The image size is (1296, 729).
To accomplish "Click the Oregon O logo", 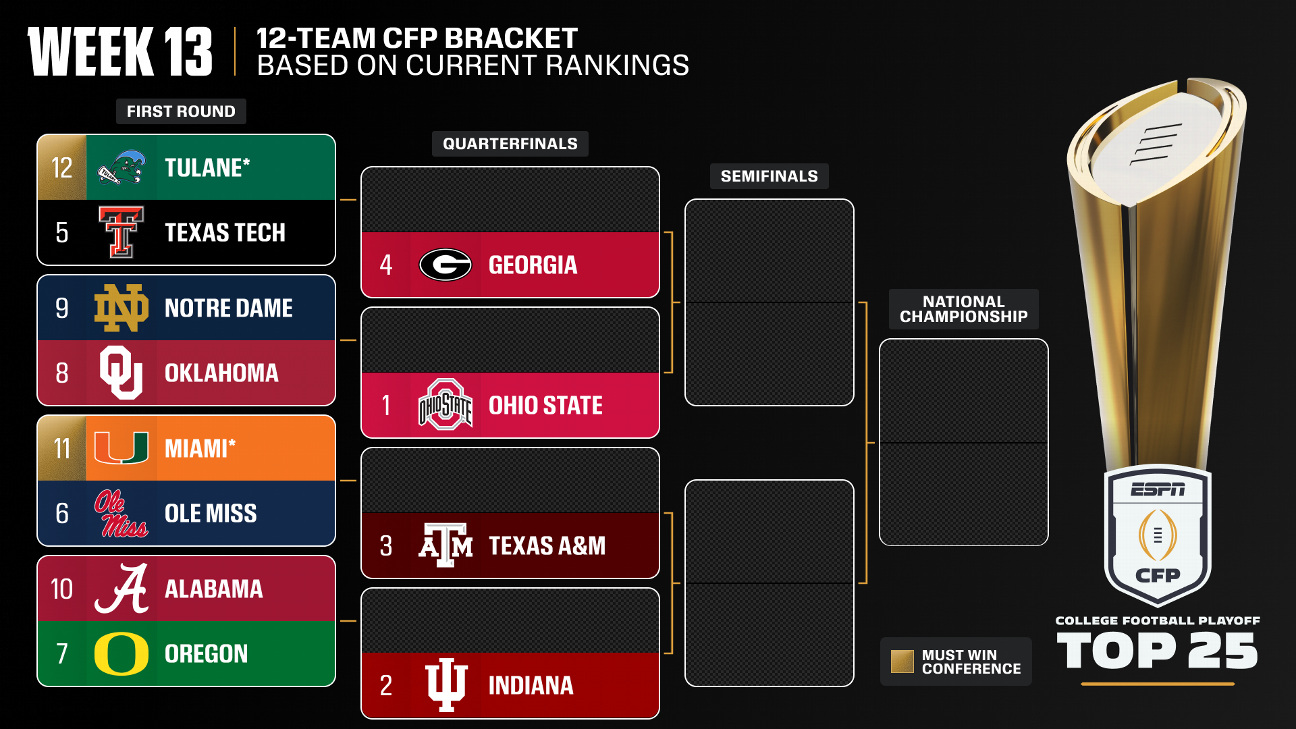I will click(x=121, y=654).
